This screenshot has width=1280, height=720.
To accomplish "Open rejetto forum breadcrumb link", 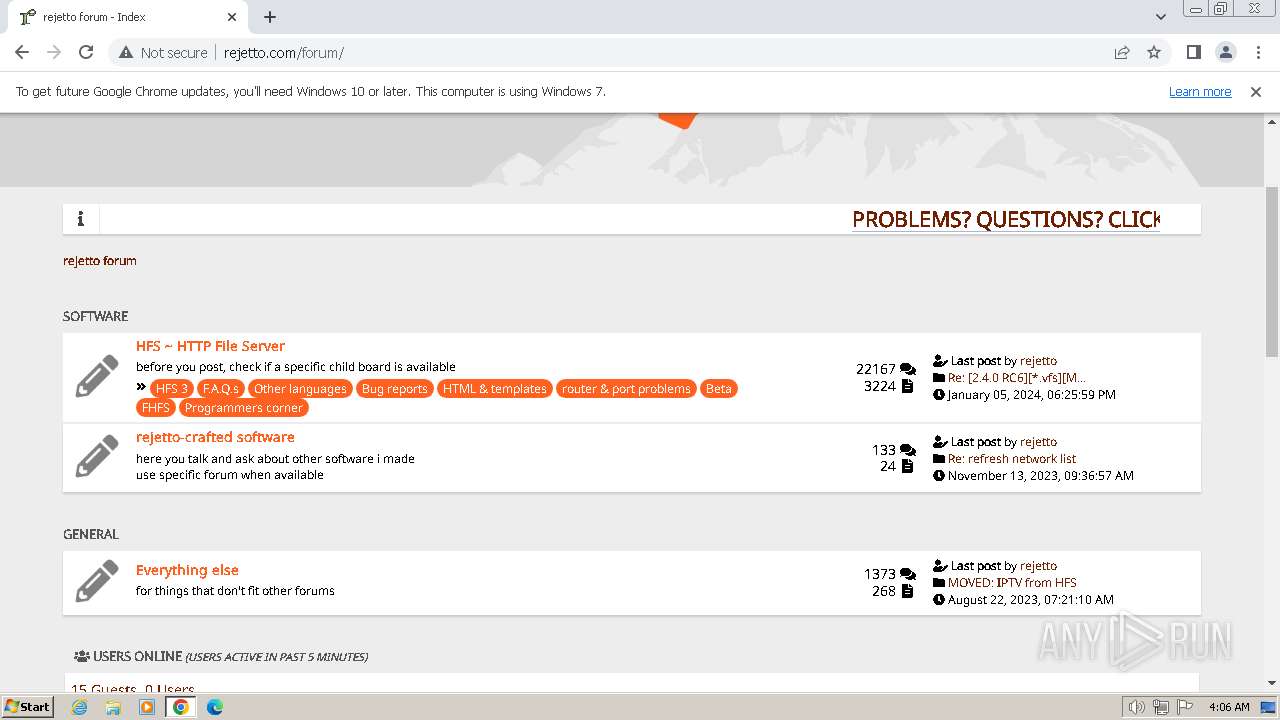I will (100, 260).
